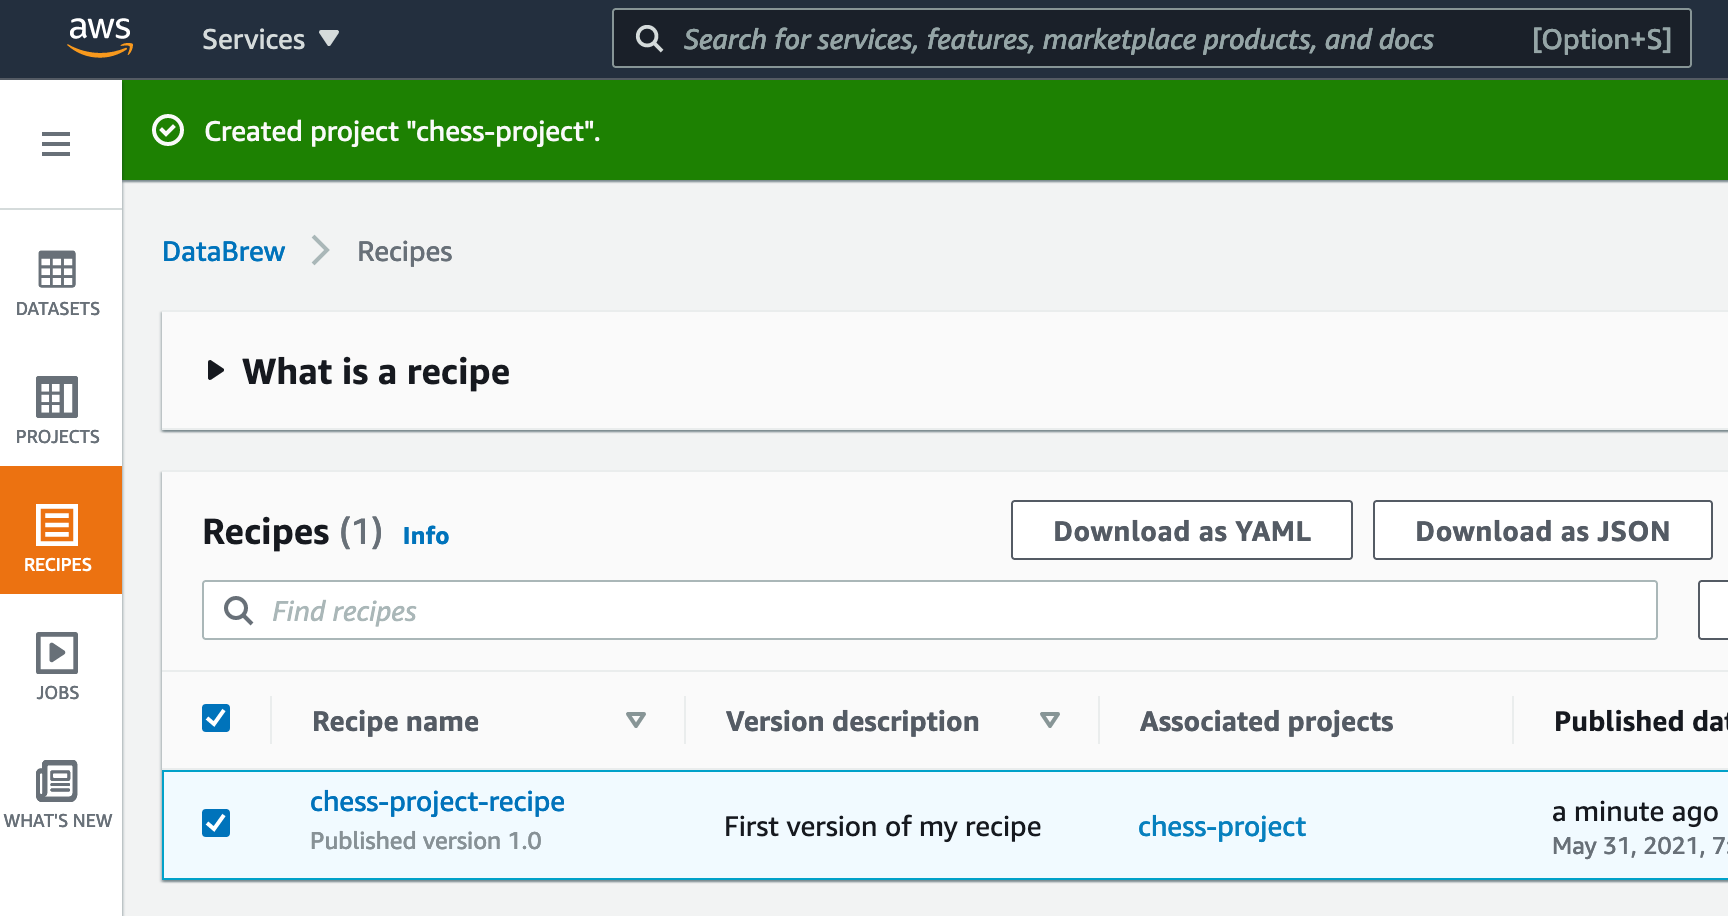Viewport: 1728px width, 916px height.
Task: Uncheck the chess-project-recipe row checkbox
Action: [x=216, y=823]
